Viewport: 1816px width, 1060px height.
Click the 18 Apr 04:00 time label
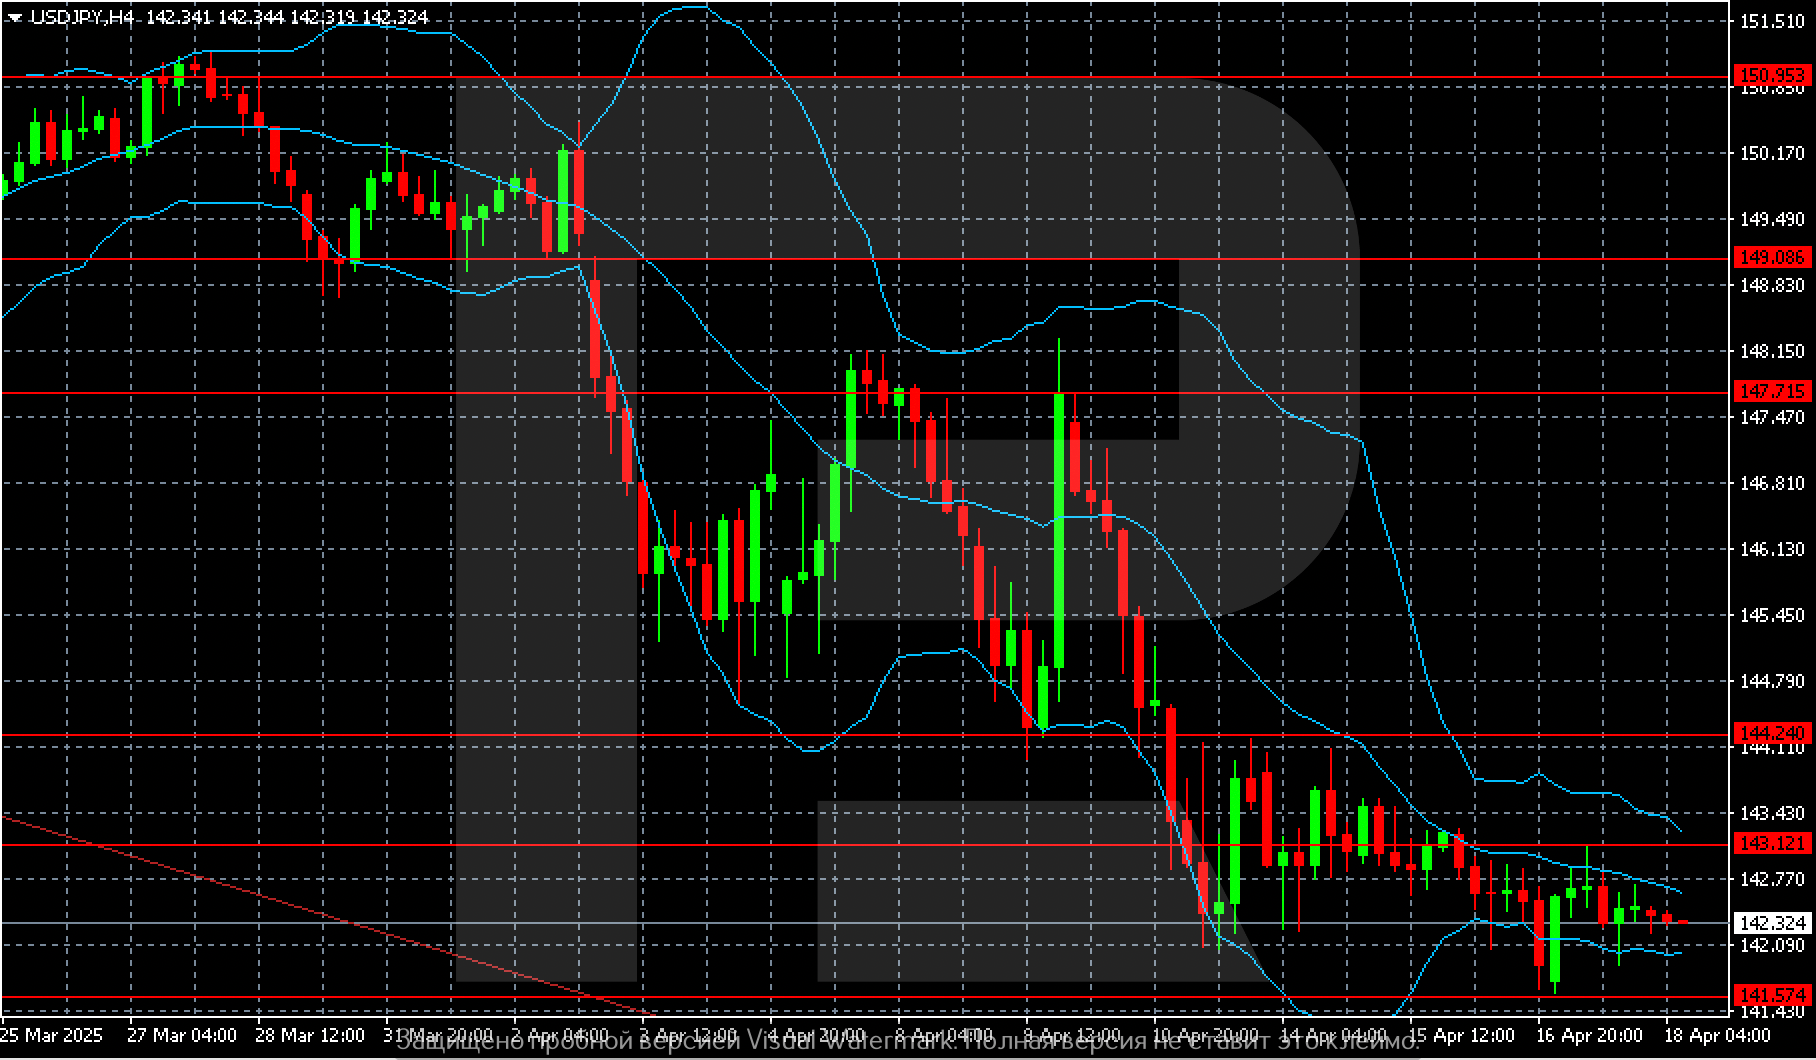click(1717, 1034)
